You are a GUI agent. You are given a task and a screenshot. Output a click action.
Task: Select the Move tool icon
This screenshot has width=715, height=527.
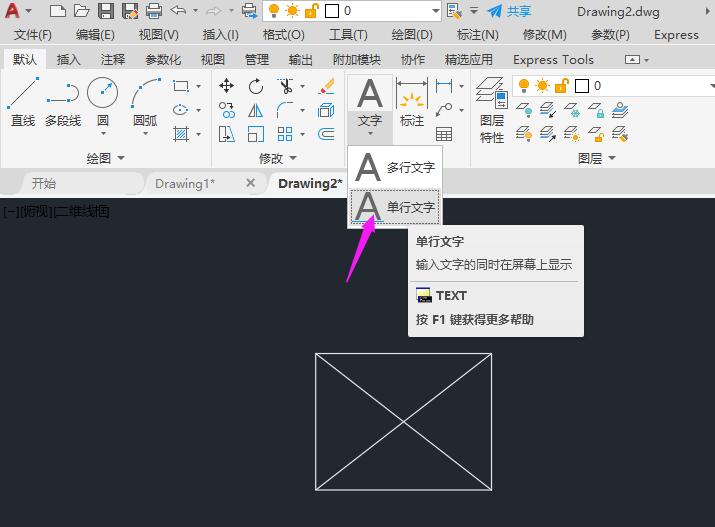coord(226,85)
